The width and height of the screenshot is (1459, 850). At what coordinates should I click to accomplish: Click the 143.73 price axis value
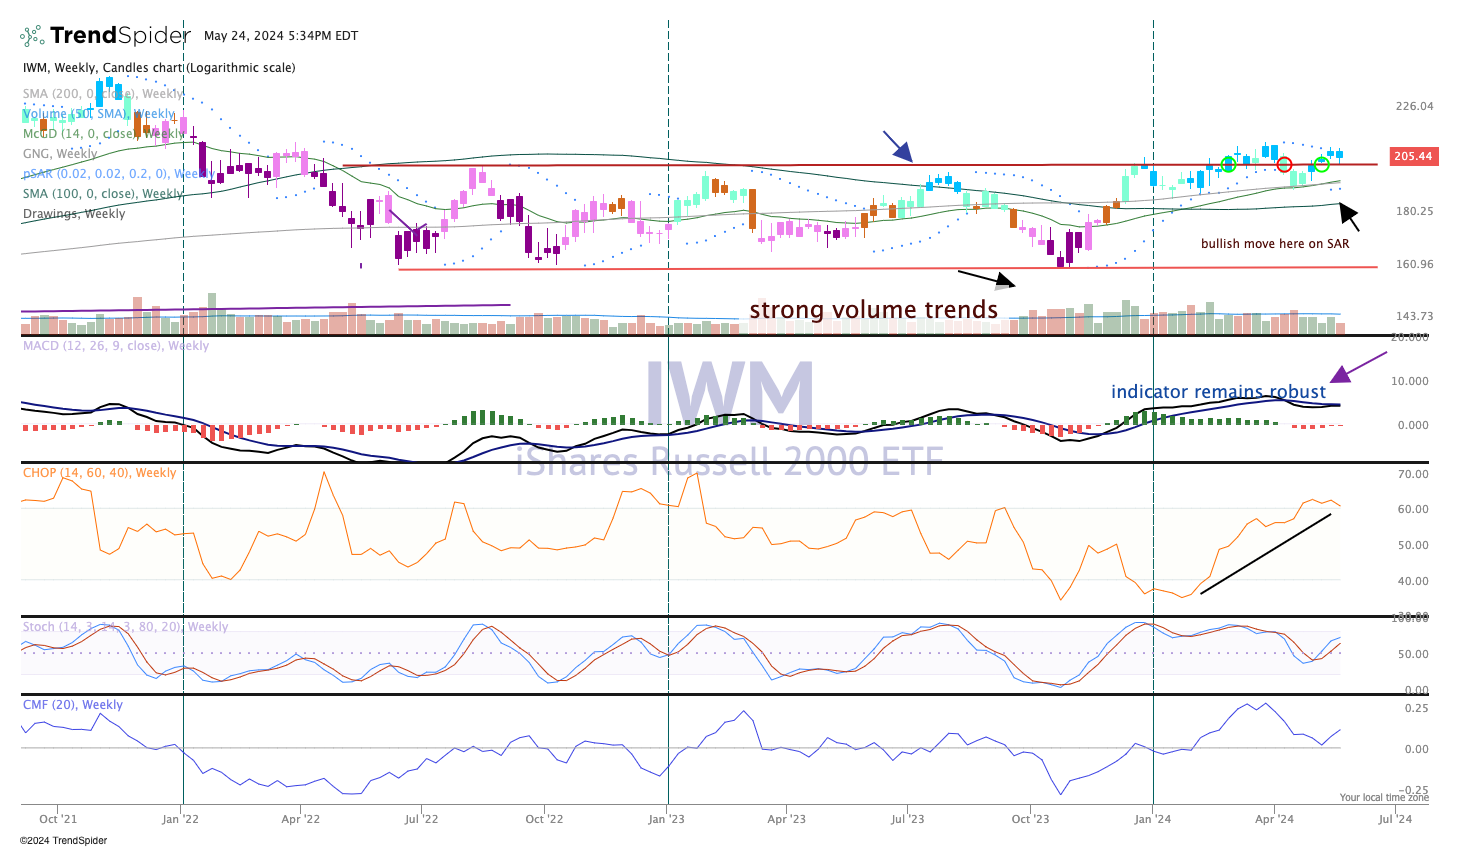tap(1414, 316)
